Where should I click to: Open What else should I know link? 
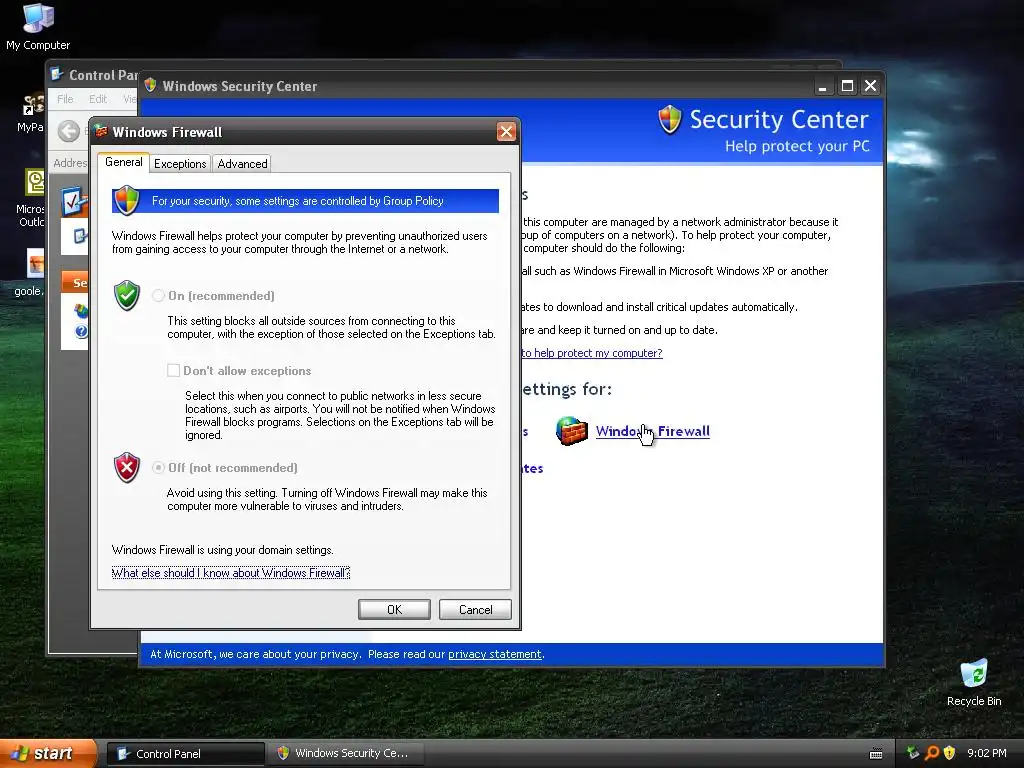tap(231, 573)
